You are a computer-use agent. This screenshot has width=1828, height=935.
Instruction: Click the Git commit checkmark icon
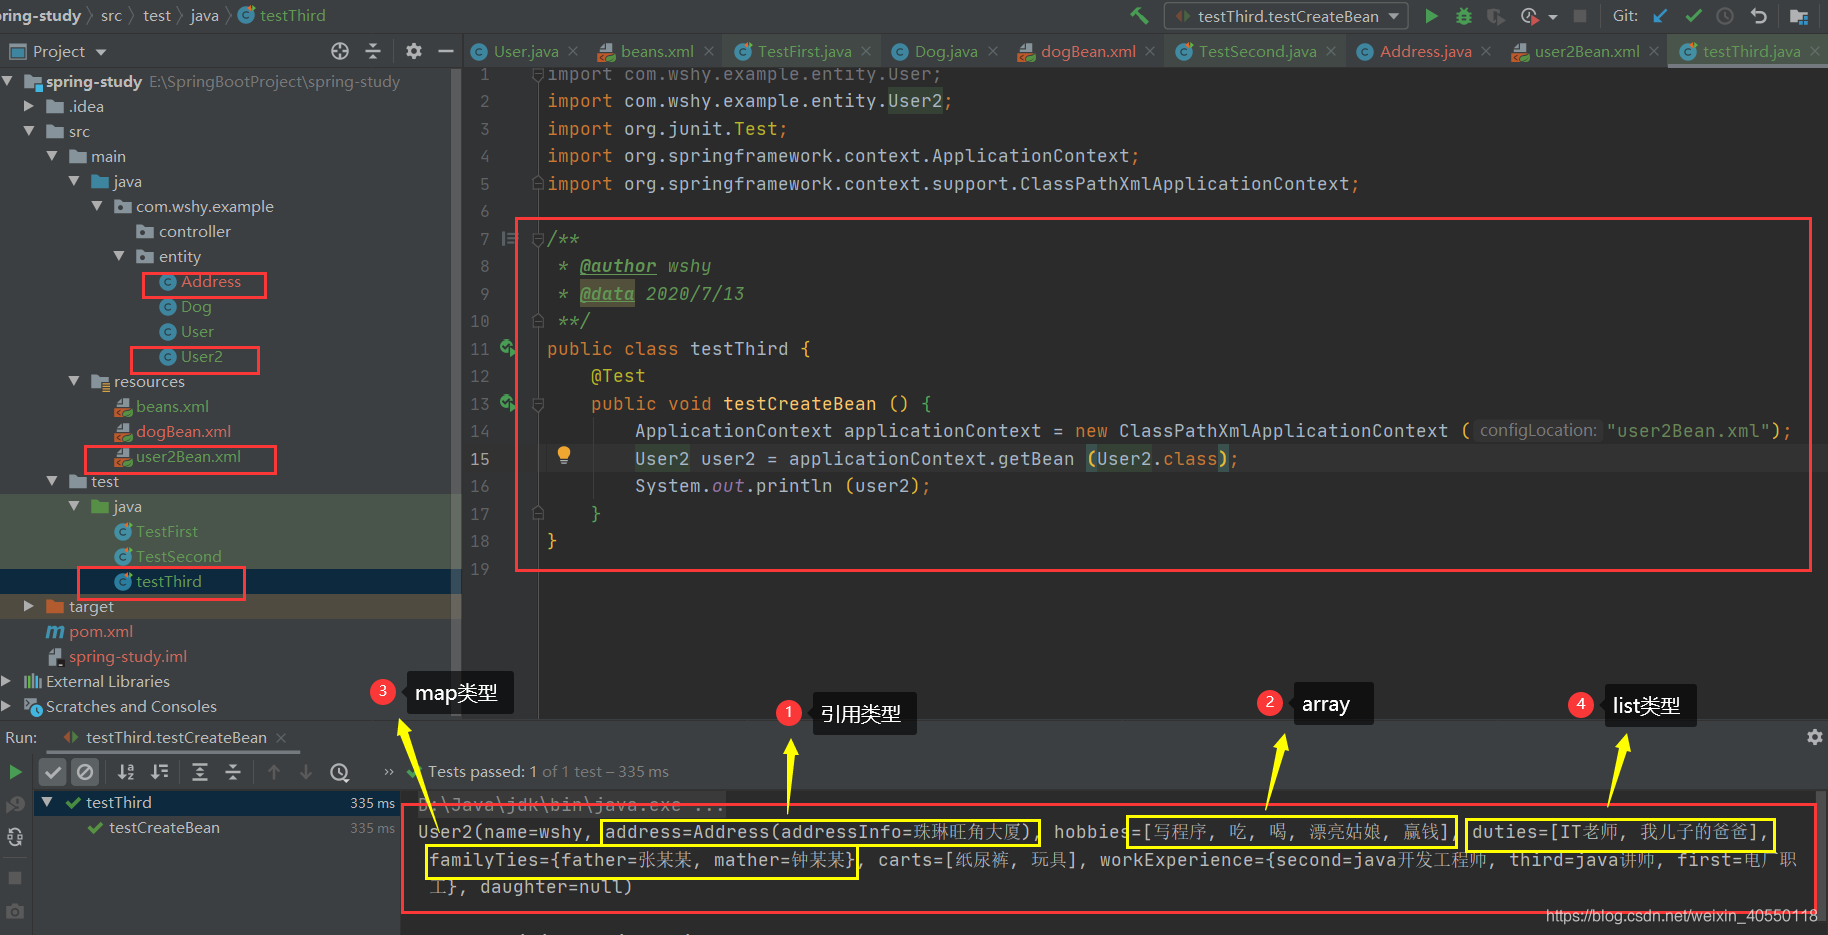pos(1693,16)
